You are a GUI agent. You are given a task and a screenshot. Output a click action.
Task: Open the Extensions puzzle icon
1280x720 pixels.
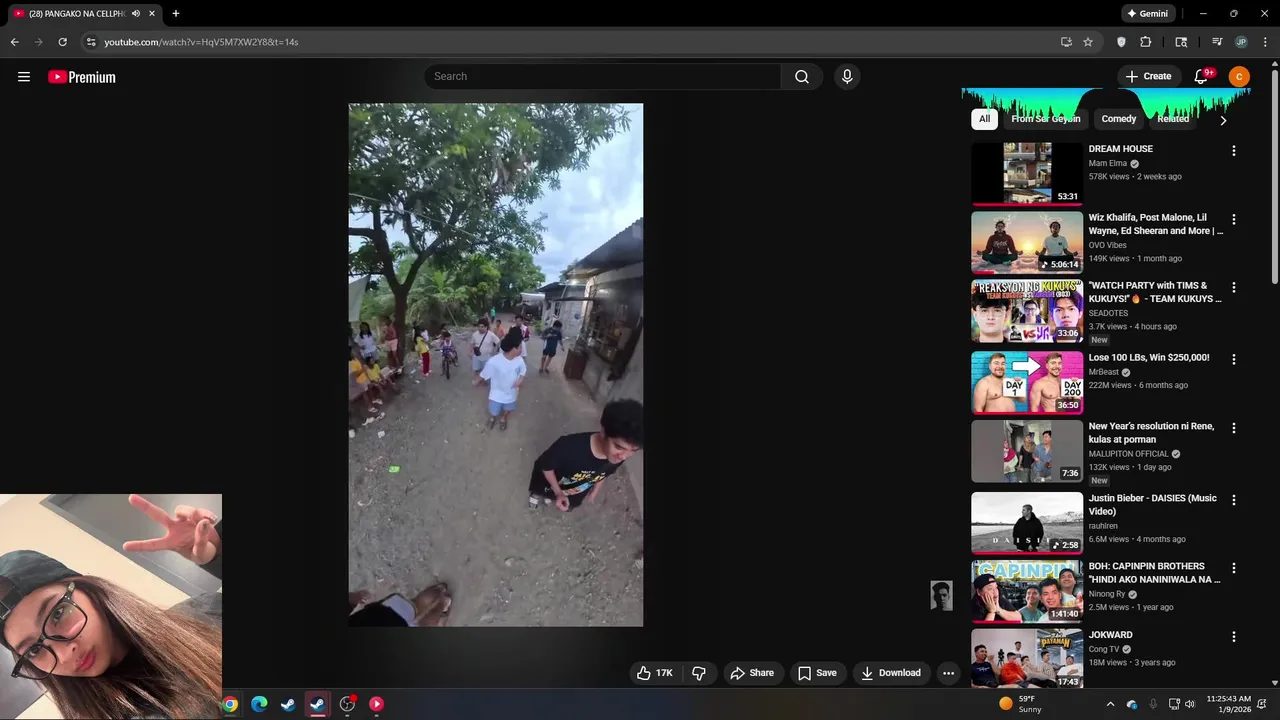tap(1146, 42)
